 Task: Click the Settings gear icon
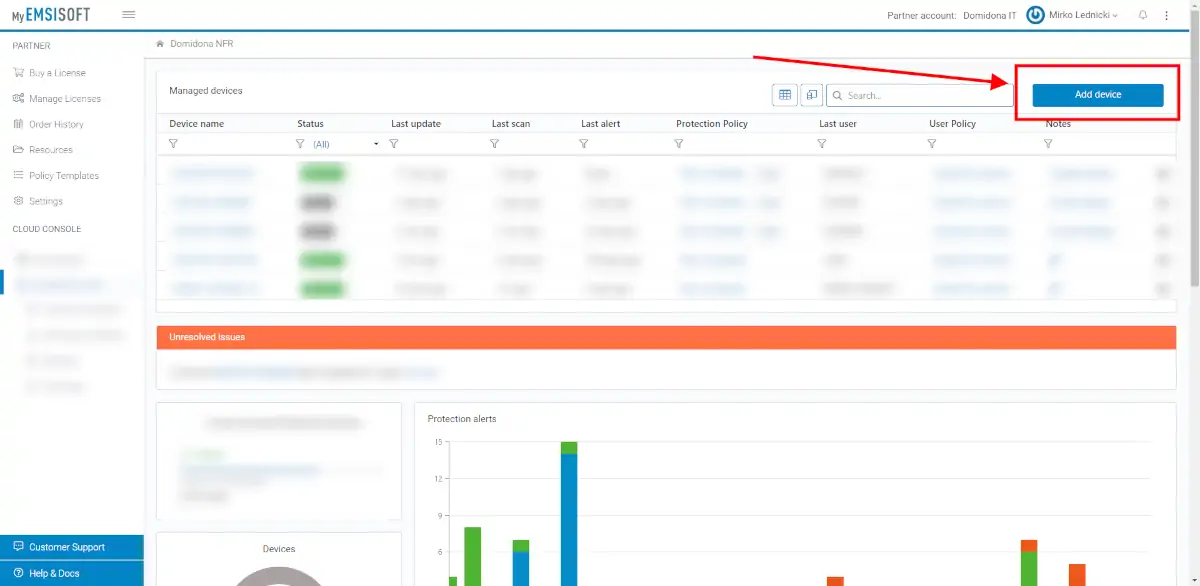18,201
